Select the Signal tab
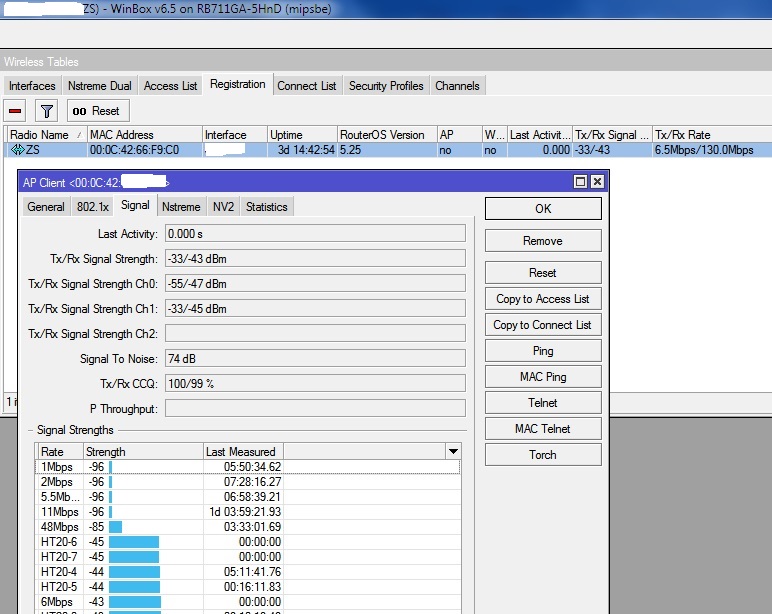772x614 pixels. pos(135,205)
